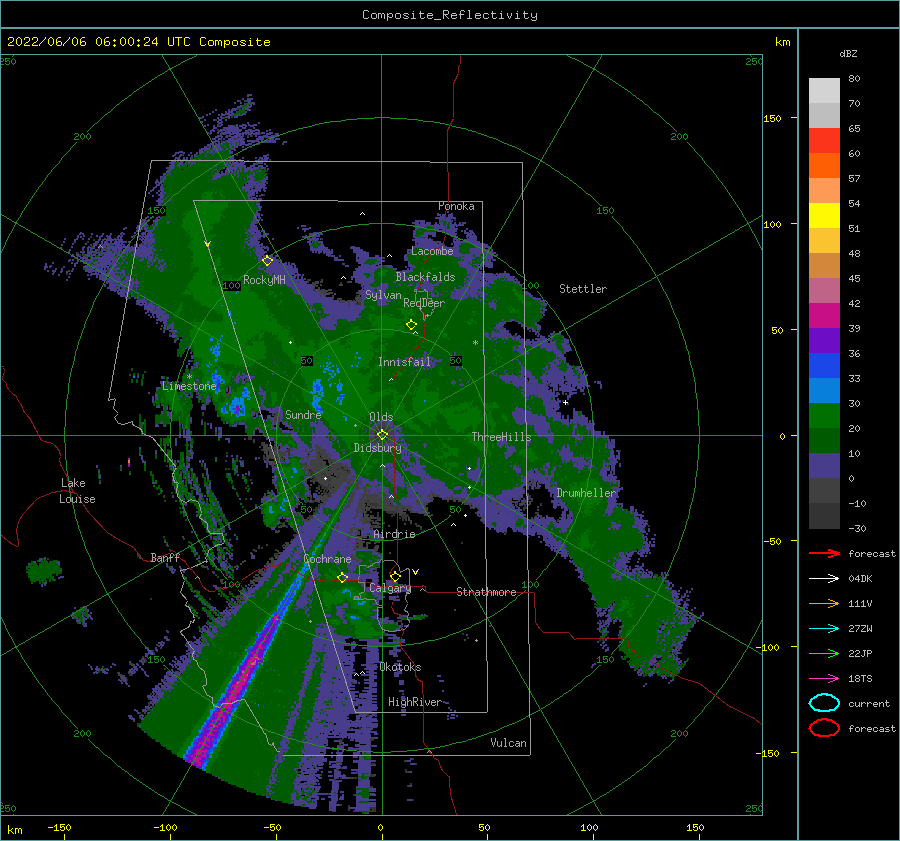Click the Lacombe city label
900x841 pixels.
tap(432, 251)
